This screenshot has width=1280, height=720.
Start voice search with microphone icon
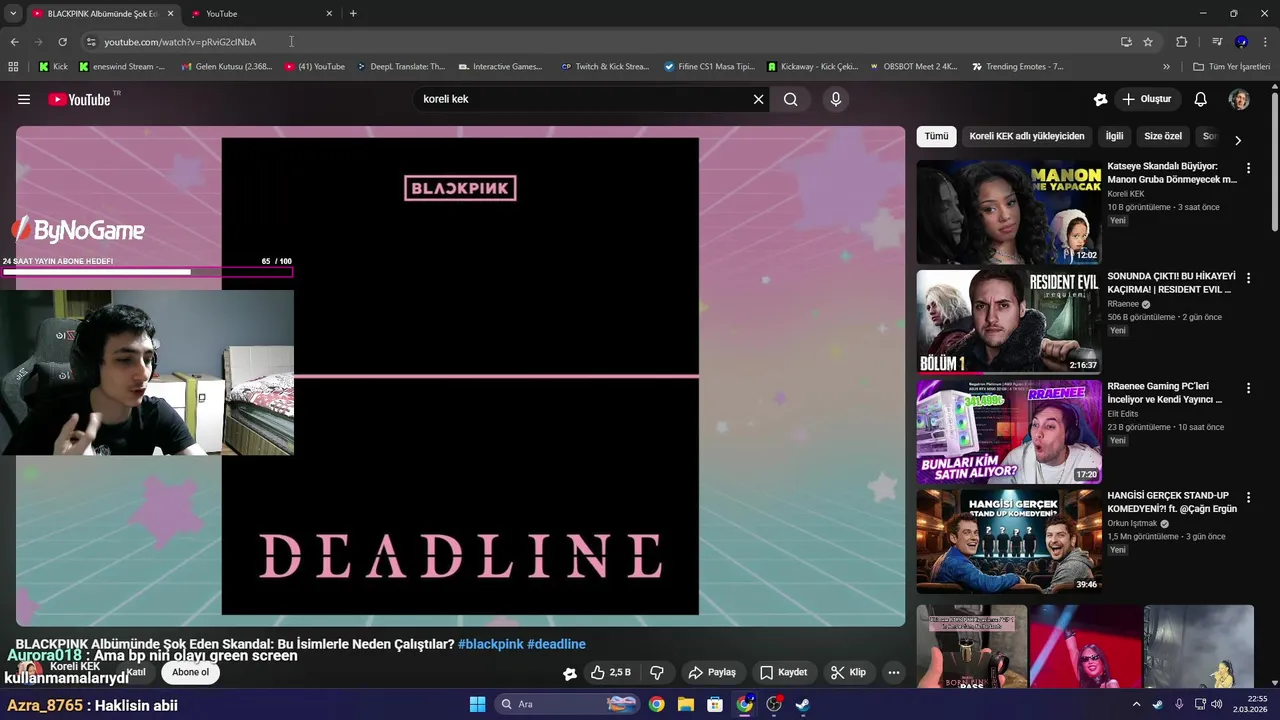point(836,99)
